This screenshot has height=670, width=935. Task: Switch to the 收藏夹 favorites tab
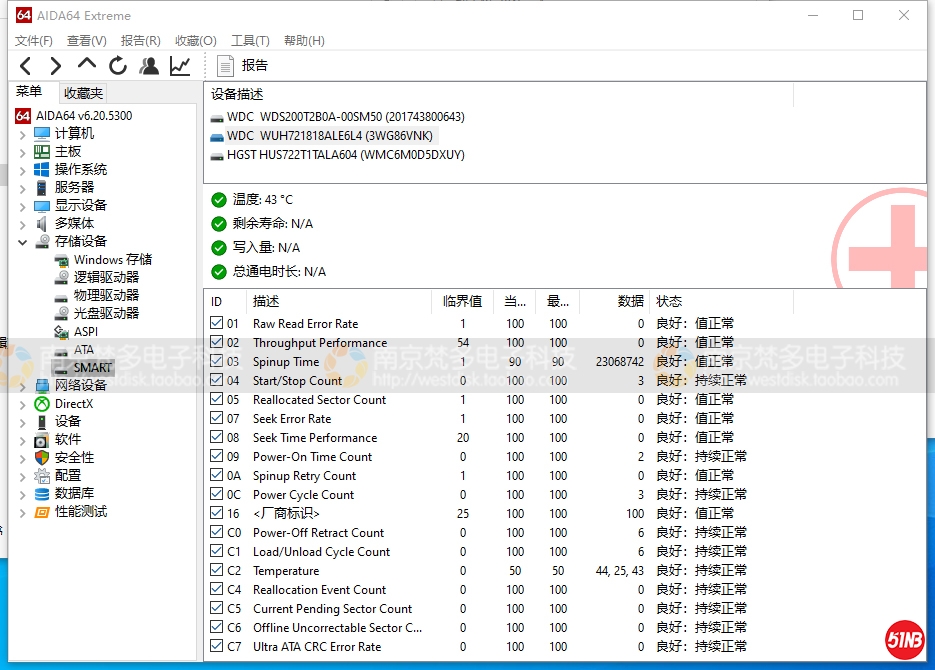pyautogui.click(x=83, y=93)
